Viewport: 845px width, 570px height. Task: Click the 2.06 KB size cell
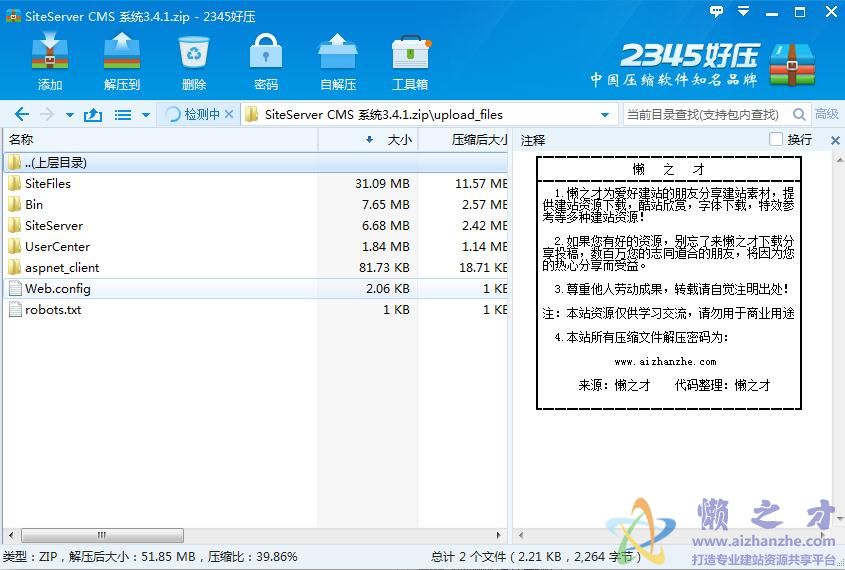pos(387,289)
